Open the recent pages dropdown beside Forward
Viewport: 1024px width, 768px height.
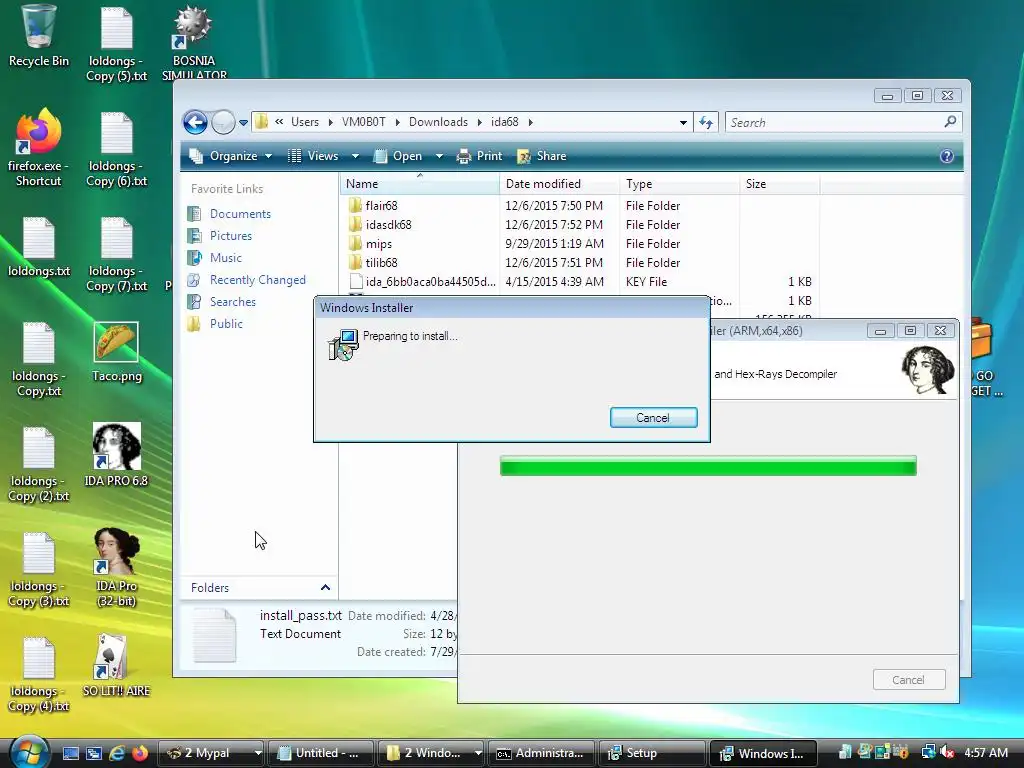click(244, 122)
